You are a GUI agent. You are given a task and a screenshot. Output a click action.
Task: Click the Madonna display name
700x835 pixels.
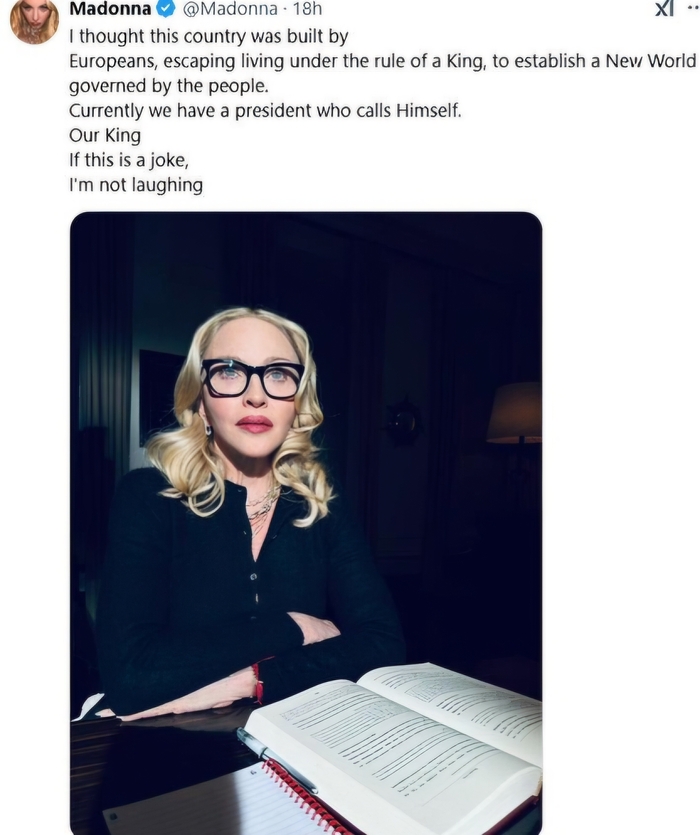coord(111,9)
